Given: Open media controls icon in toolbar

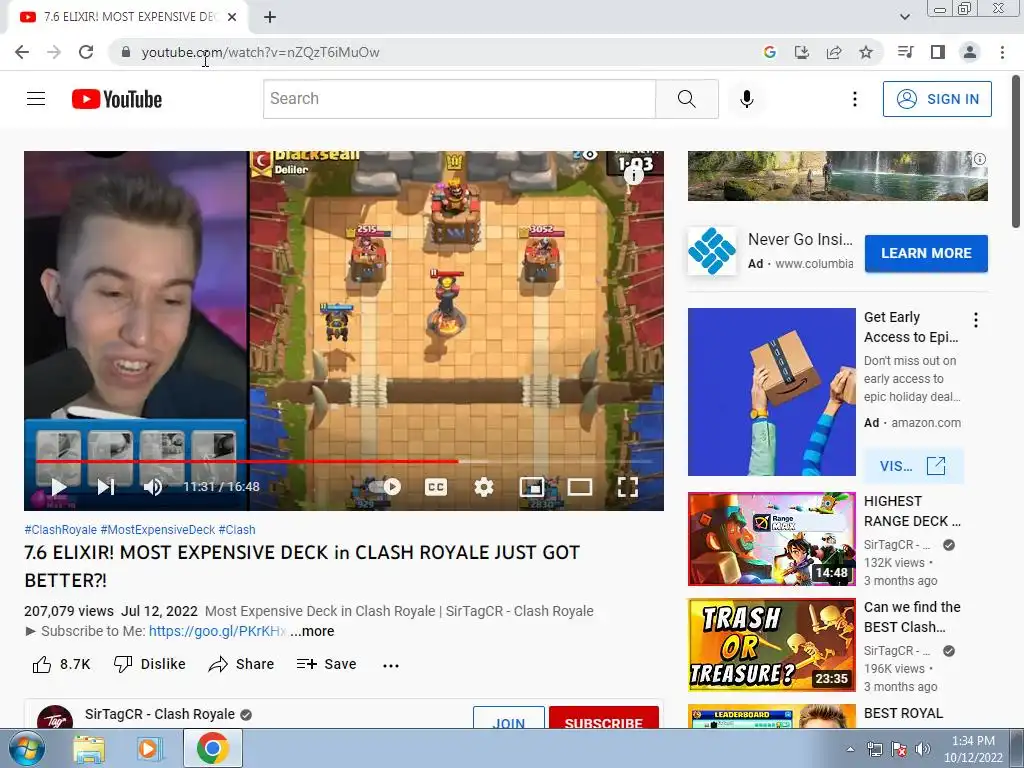Looking at the screenshot, I should pyautogui.click(x=905, y=52).
